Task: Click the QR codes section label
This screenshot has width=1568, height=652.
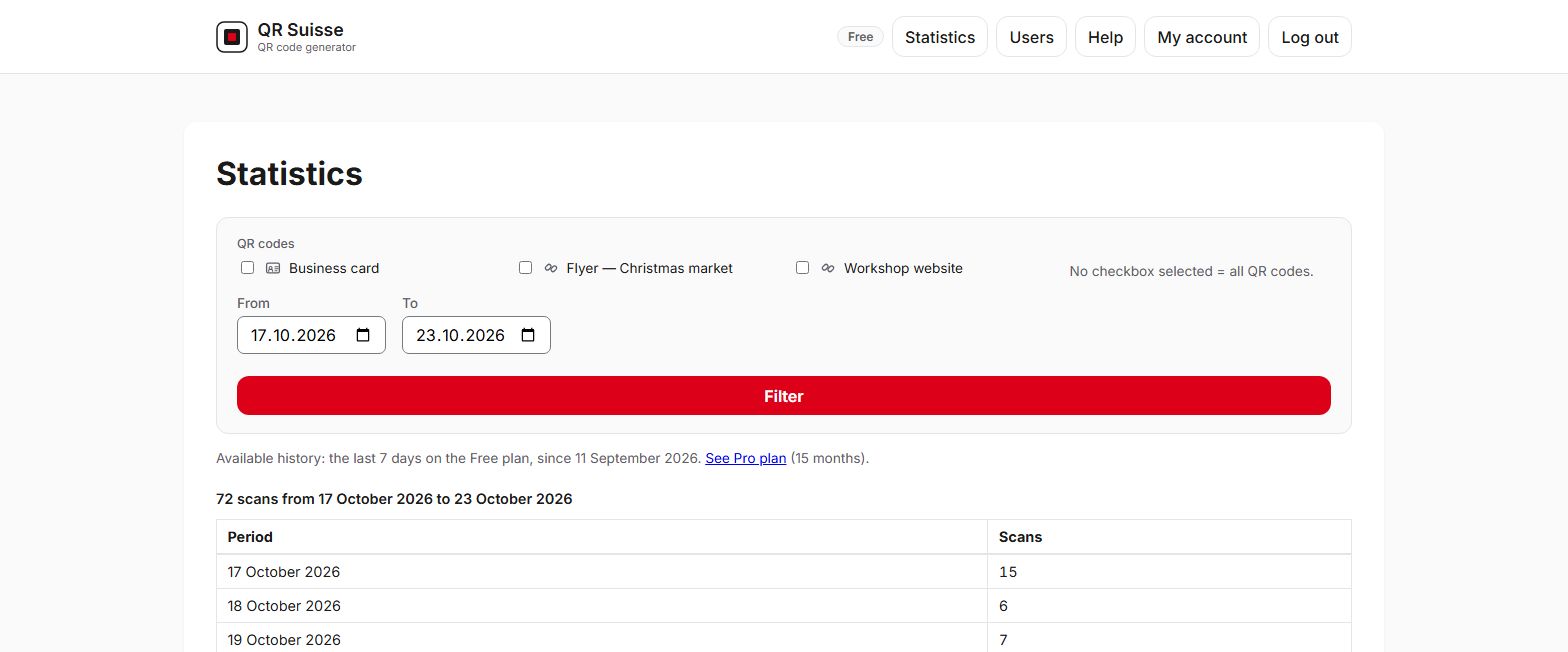Action: coord(266,243)
